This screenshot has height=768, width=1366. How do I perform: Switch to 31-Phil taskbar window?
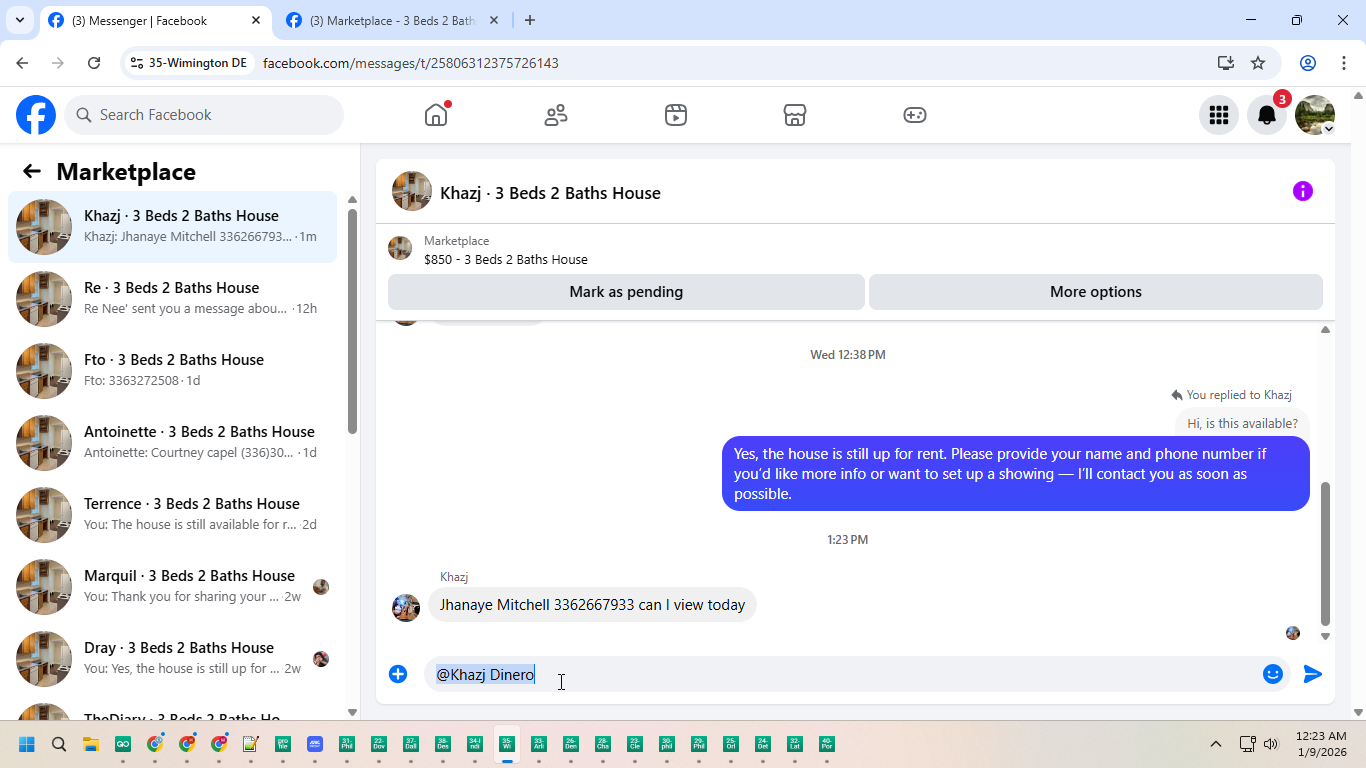(347, 744)
